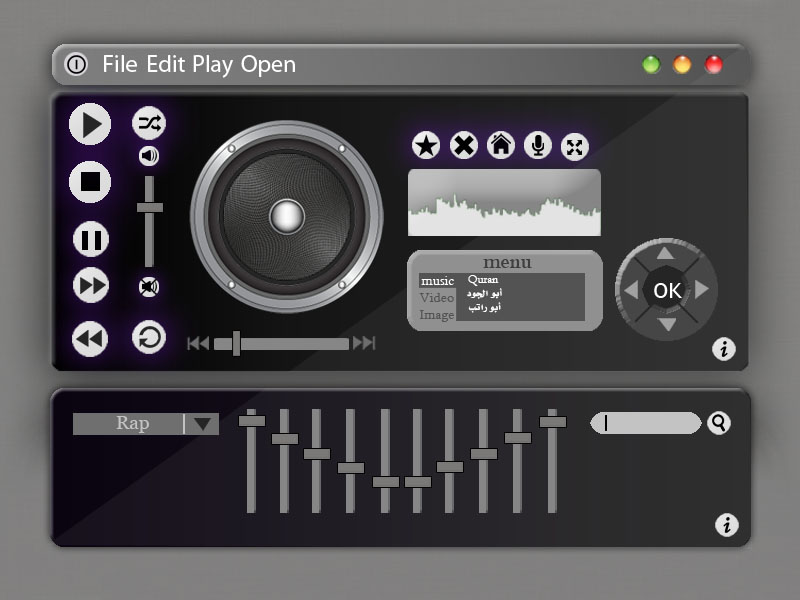Open the Play menu
This screenshot has height=600, width=800.
(213, 66)
